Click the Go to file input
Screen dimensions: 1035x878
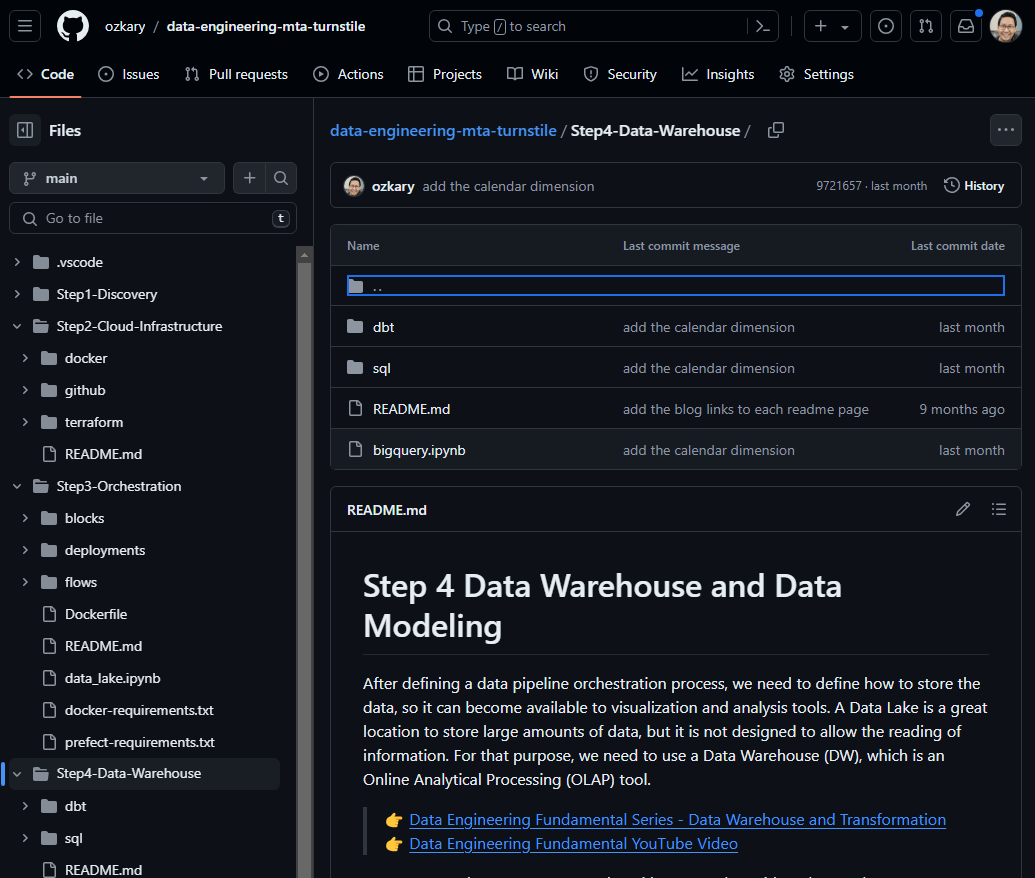[152, 219]
